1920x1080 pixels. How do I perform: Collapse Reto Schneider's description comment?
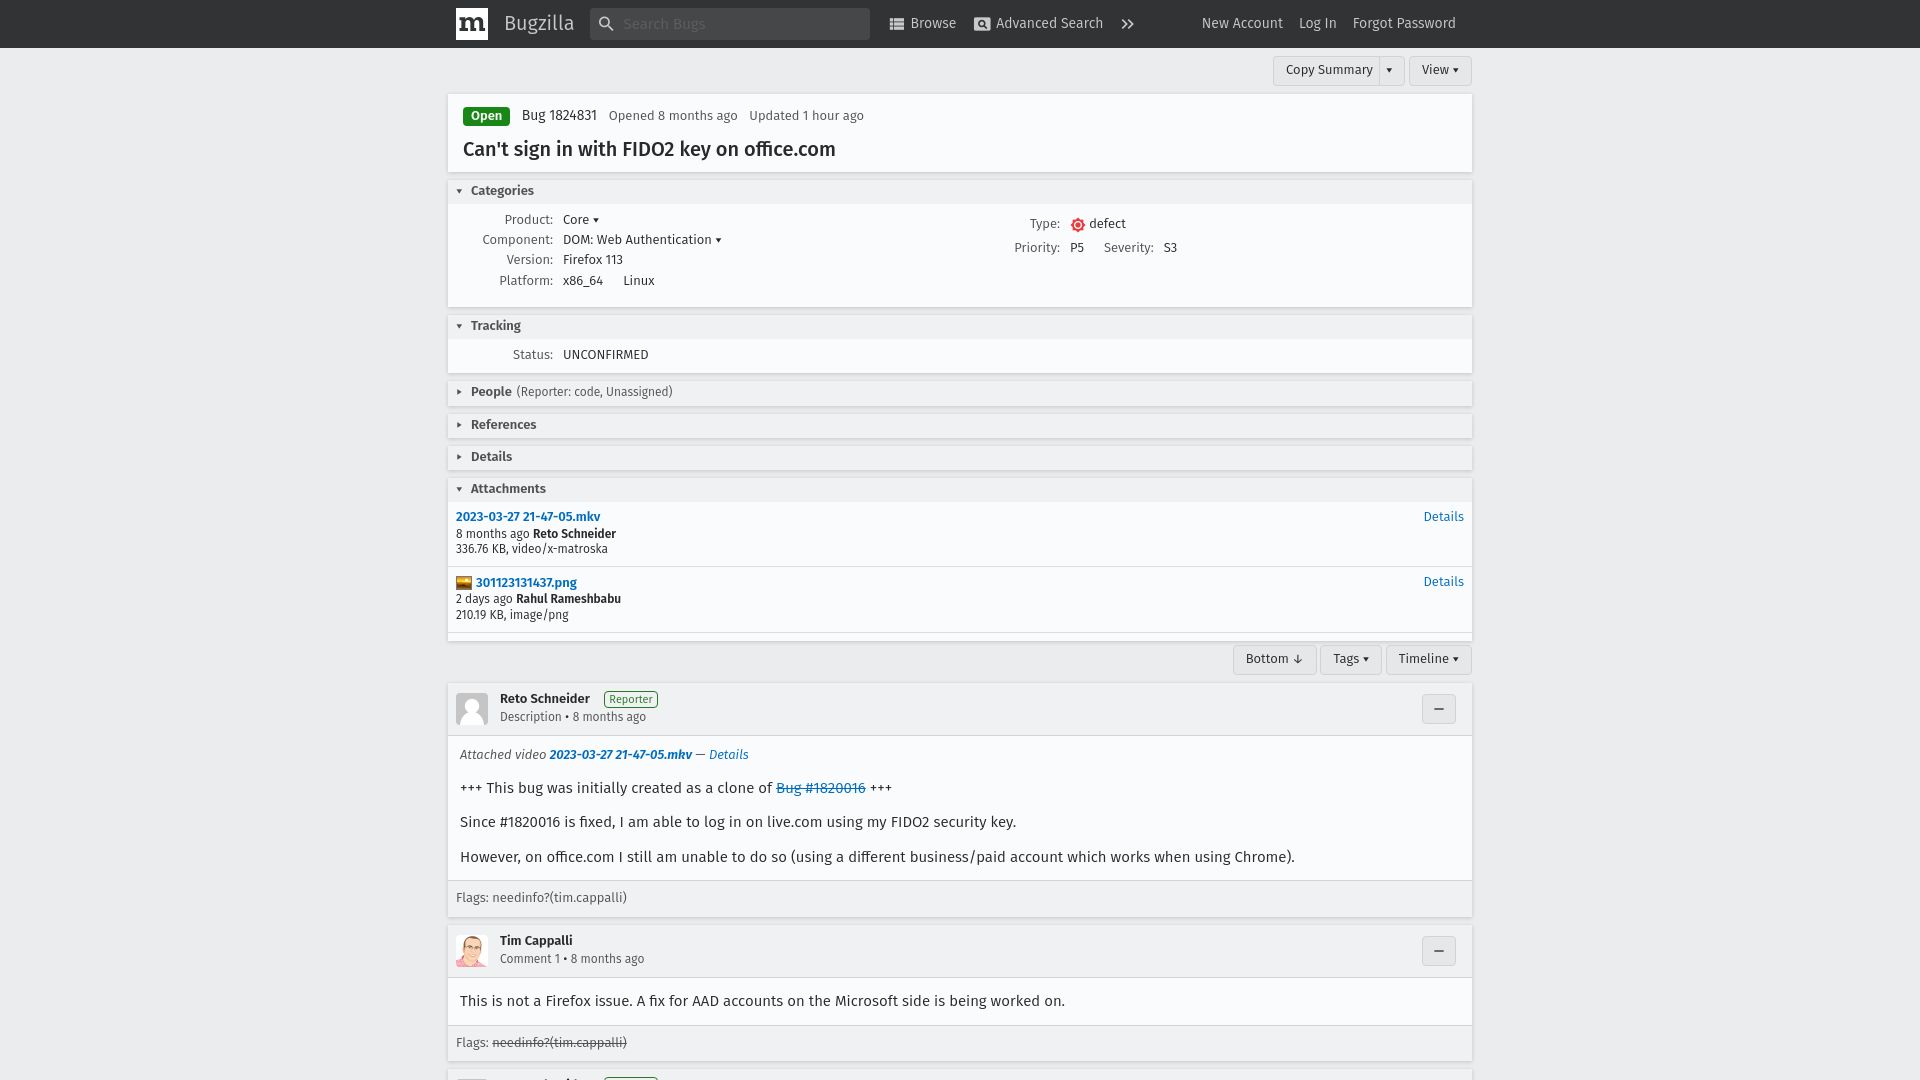tap(1439, 709)
